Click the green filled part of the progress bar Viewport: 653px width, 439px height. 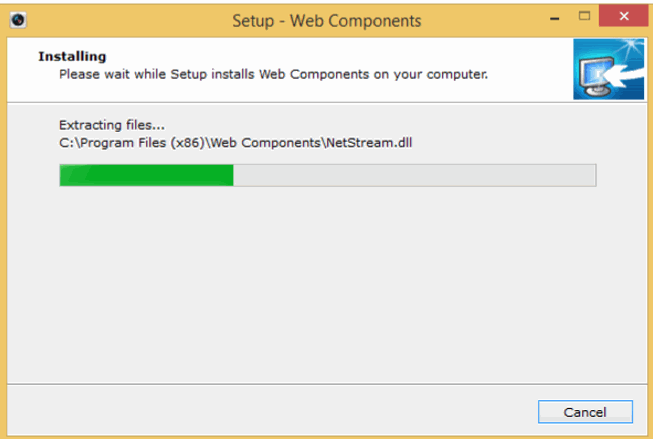(146, 175)
